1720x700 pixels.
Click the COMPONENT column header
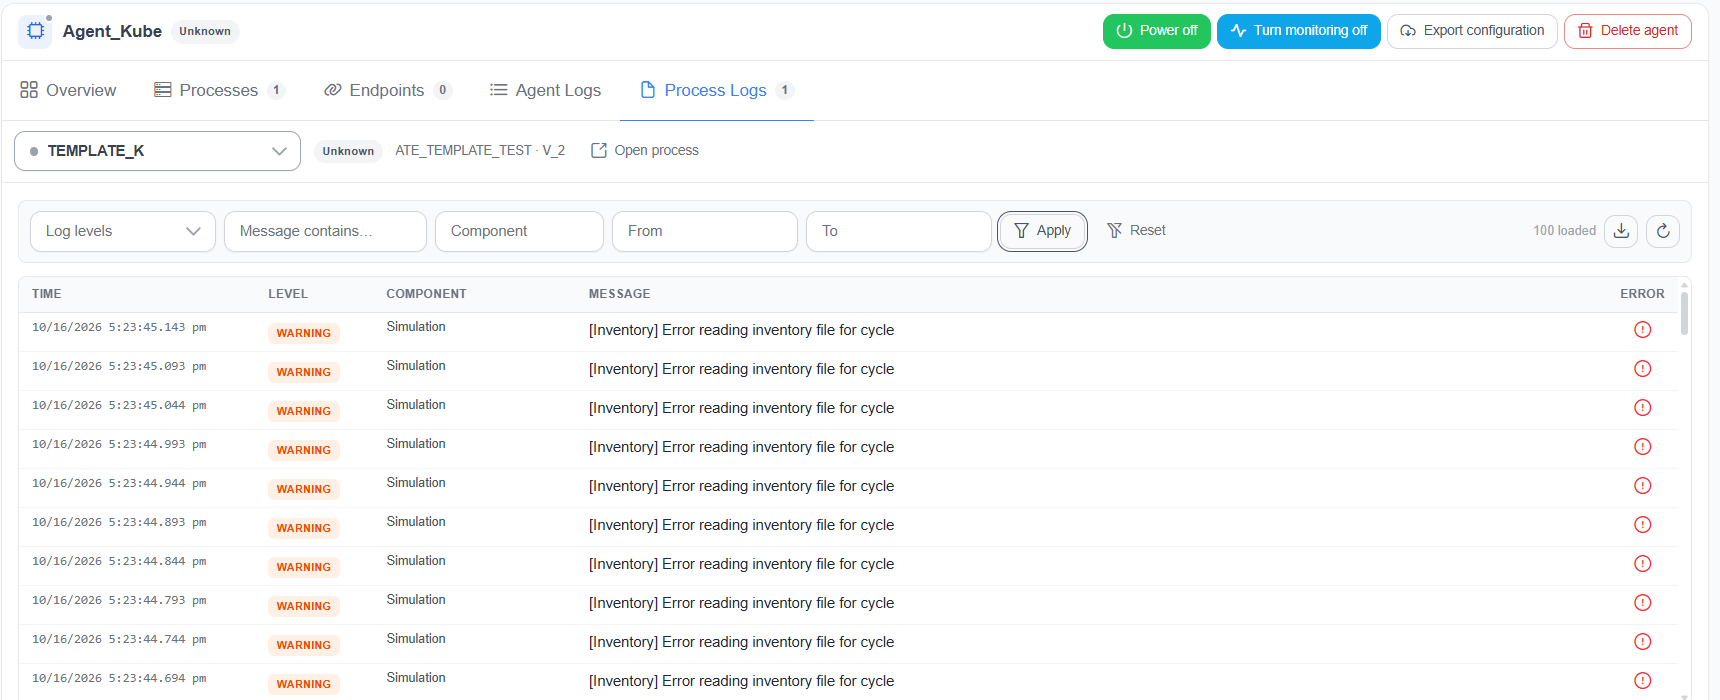pos(426,294)
